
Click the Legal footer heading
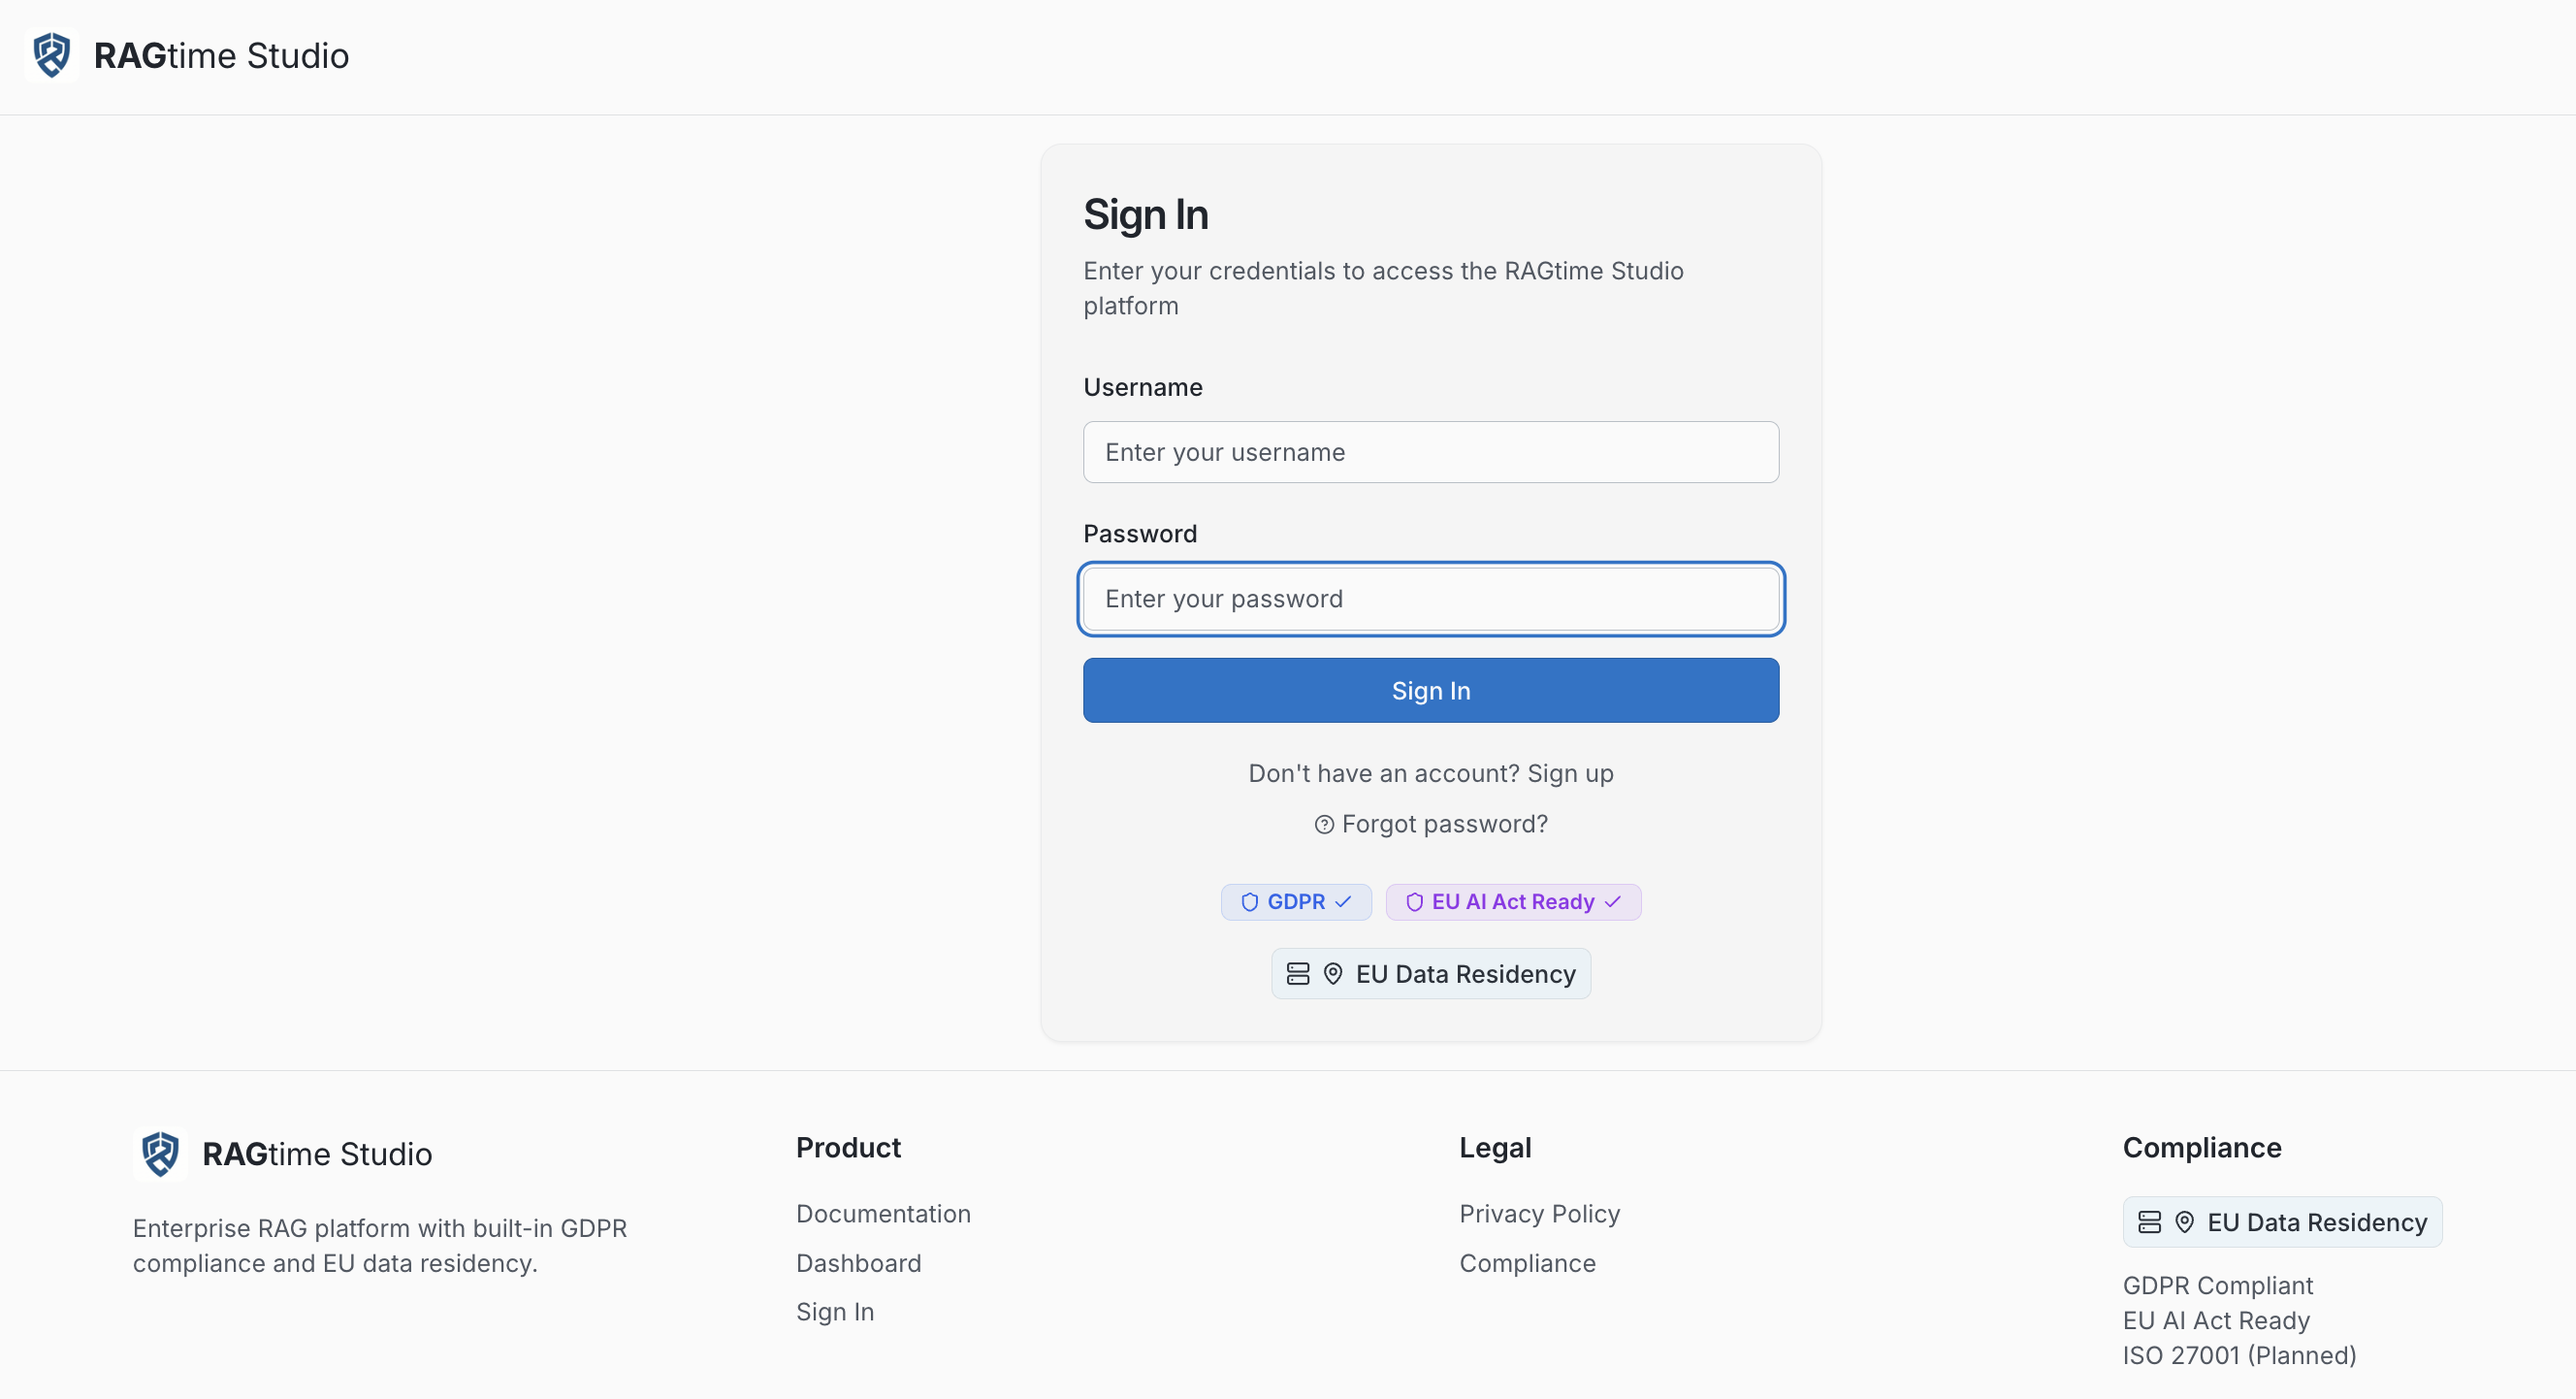pyautogui.click(x=1495, y=1147)
